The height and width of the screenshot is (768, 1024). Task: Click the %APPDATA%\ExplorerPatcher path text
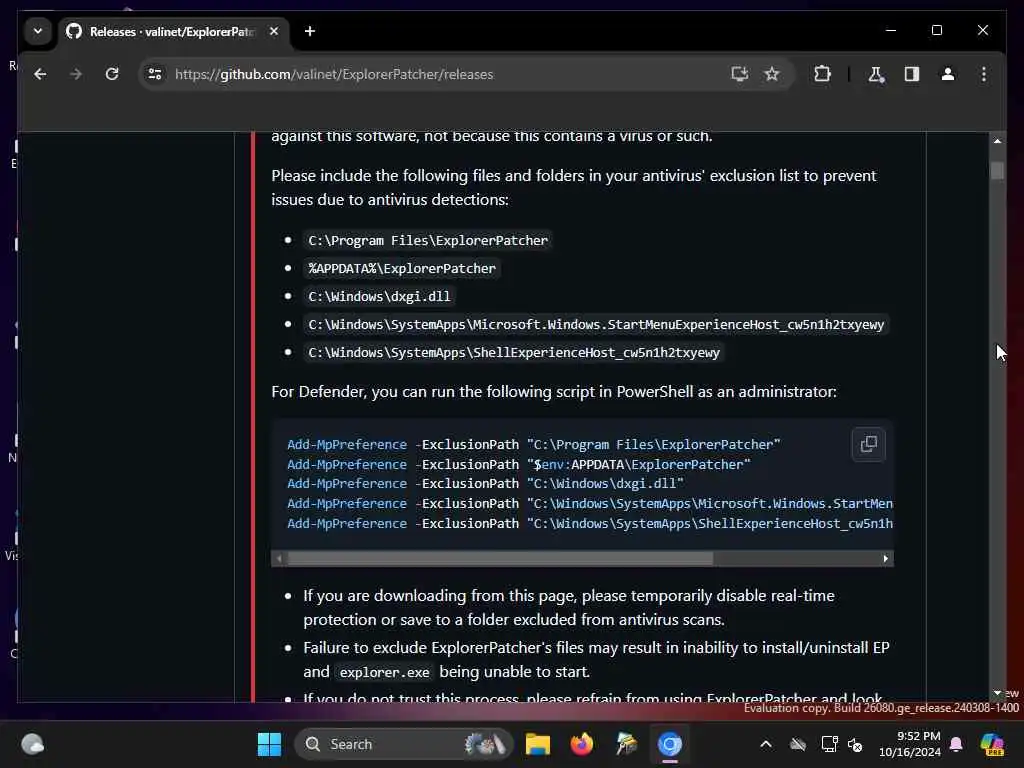click(x=402, y=268)
